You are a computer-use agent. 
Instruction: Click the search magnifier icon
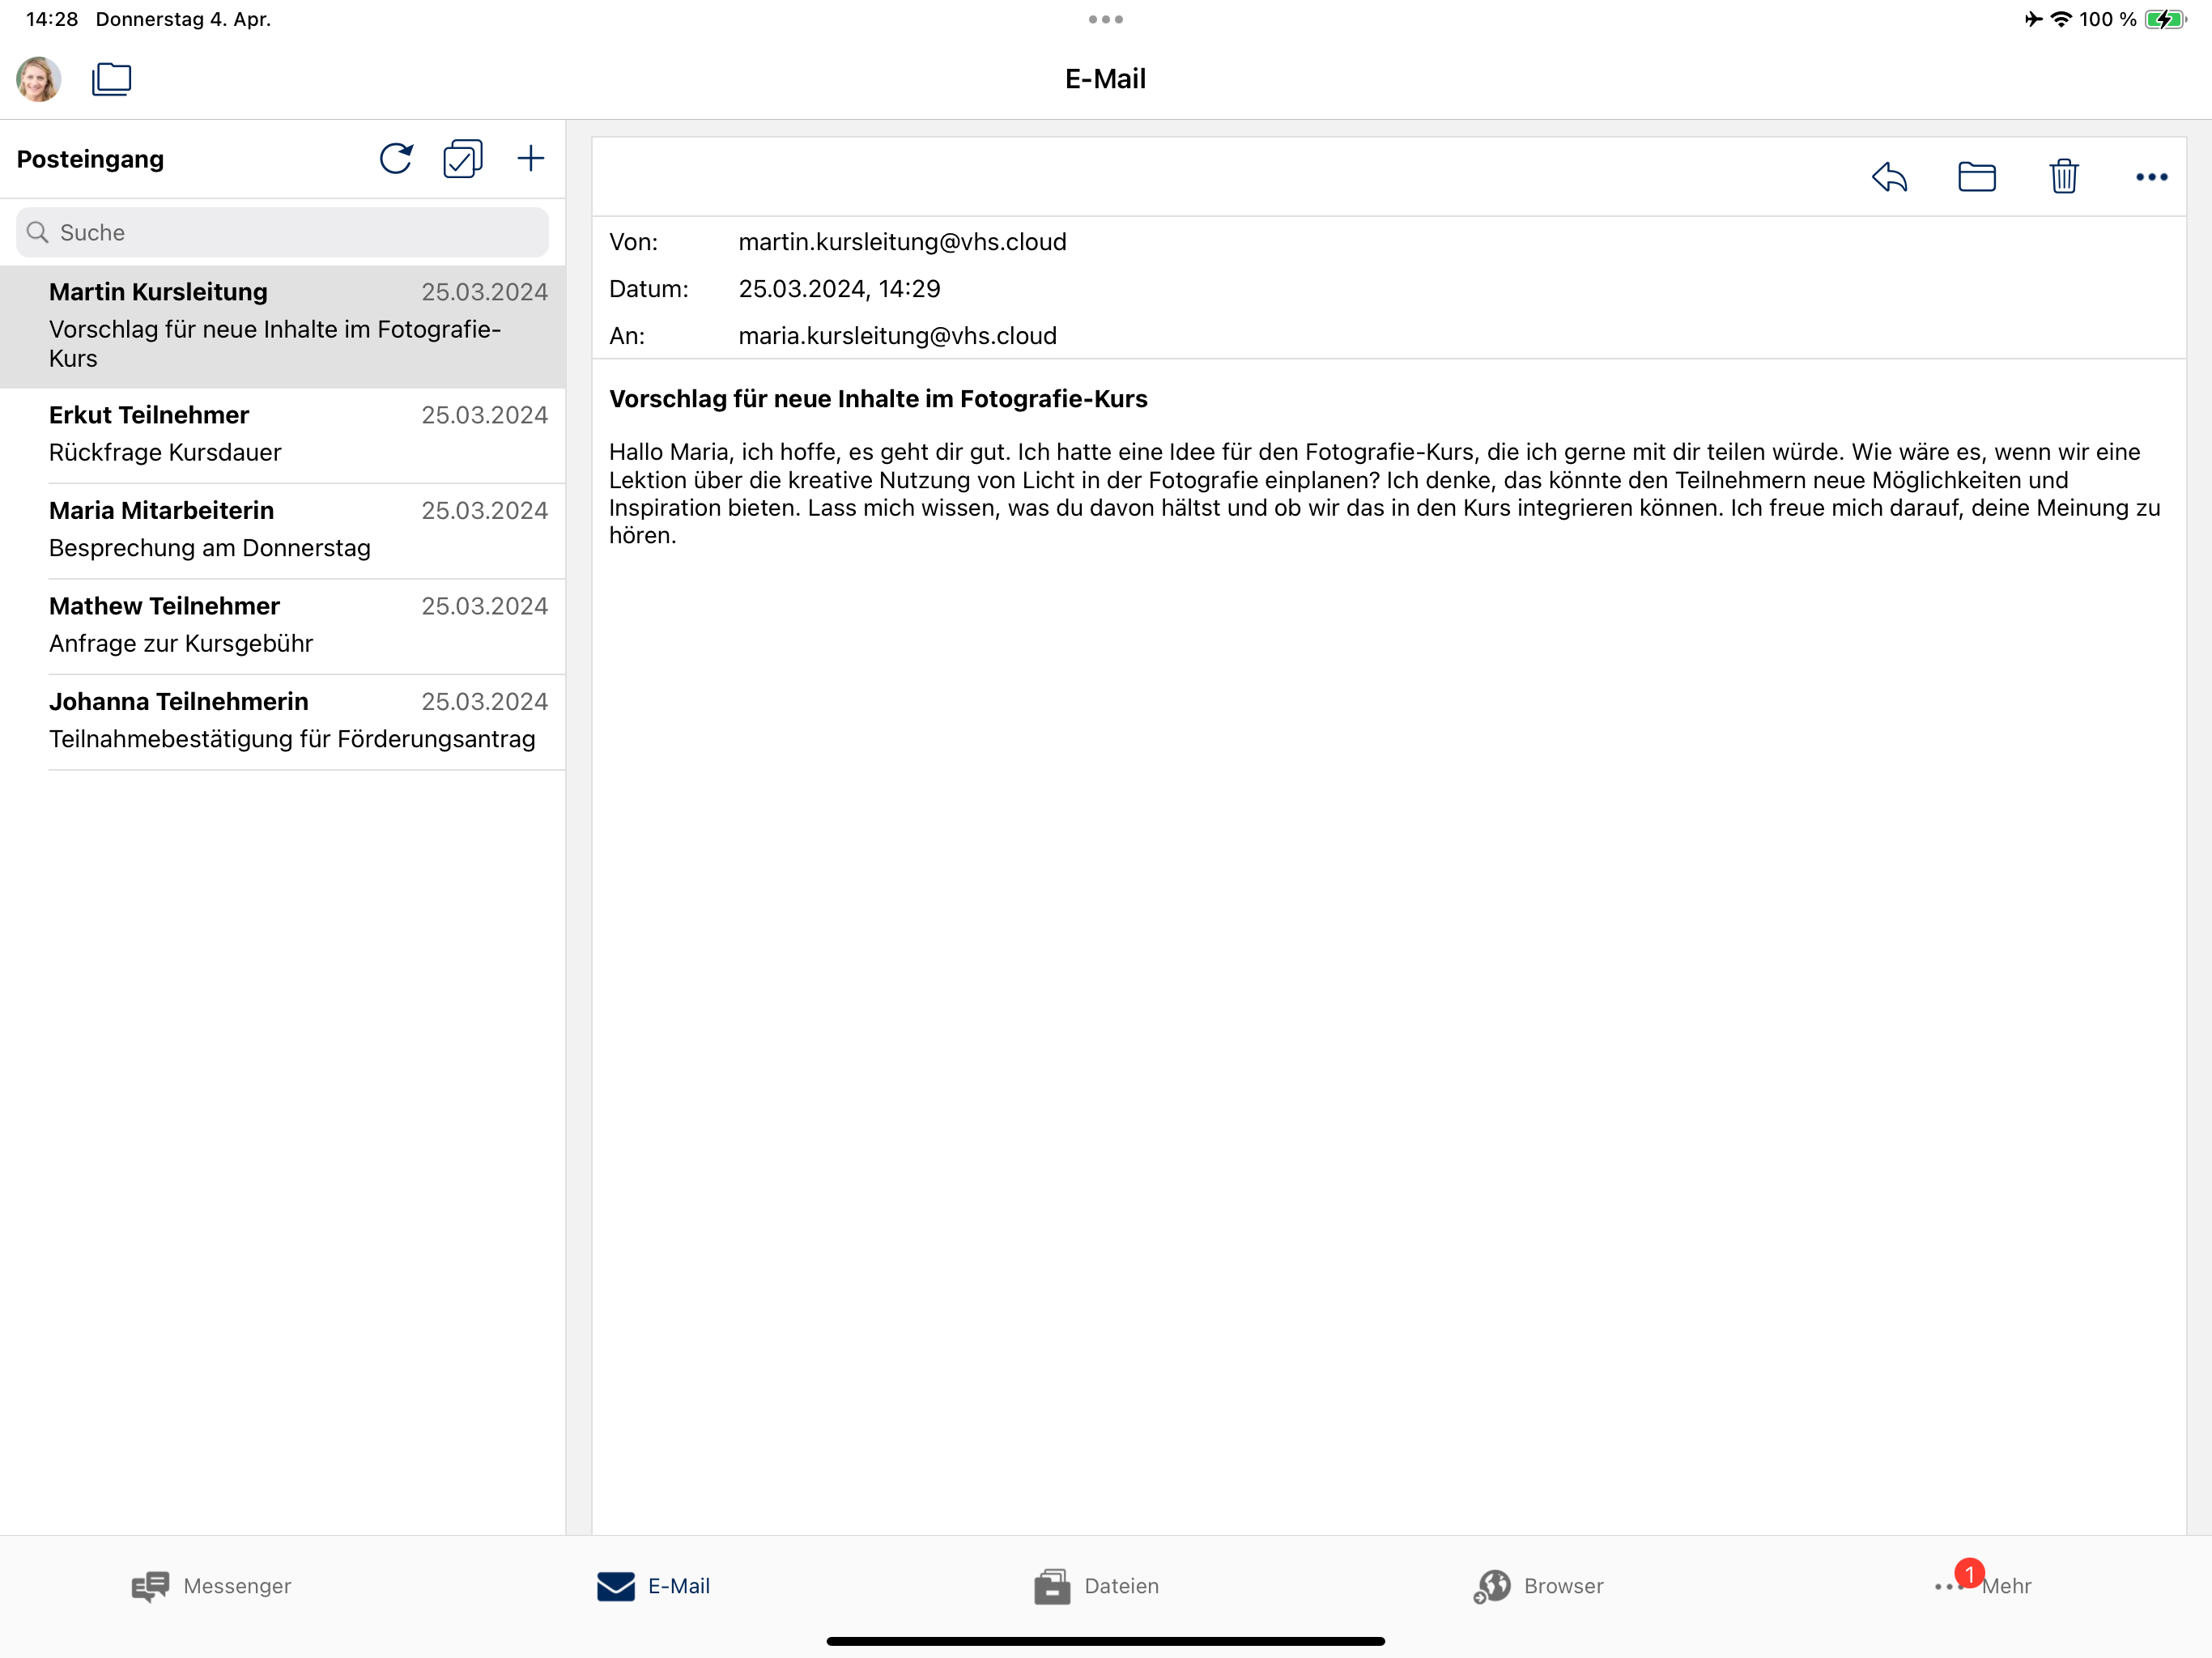tap(38, 232)
